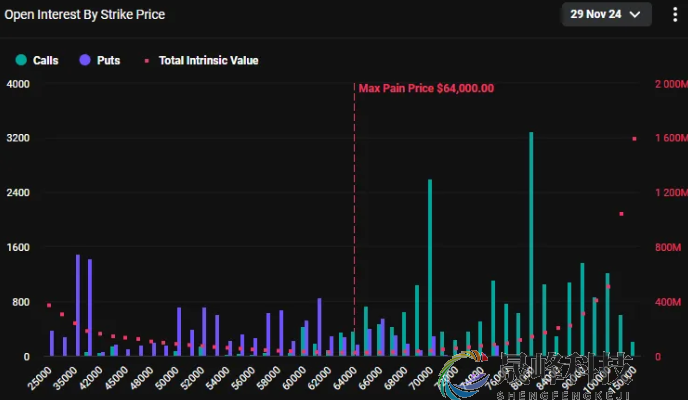Screen dimensions: 688x400
Task: Click the 4000 left axis label
Action: pos(18,84)
